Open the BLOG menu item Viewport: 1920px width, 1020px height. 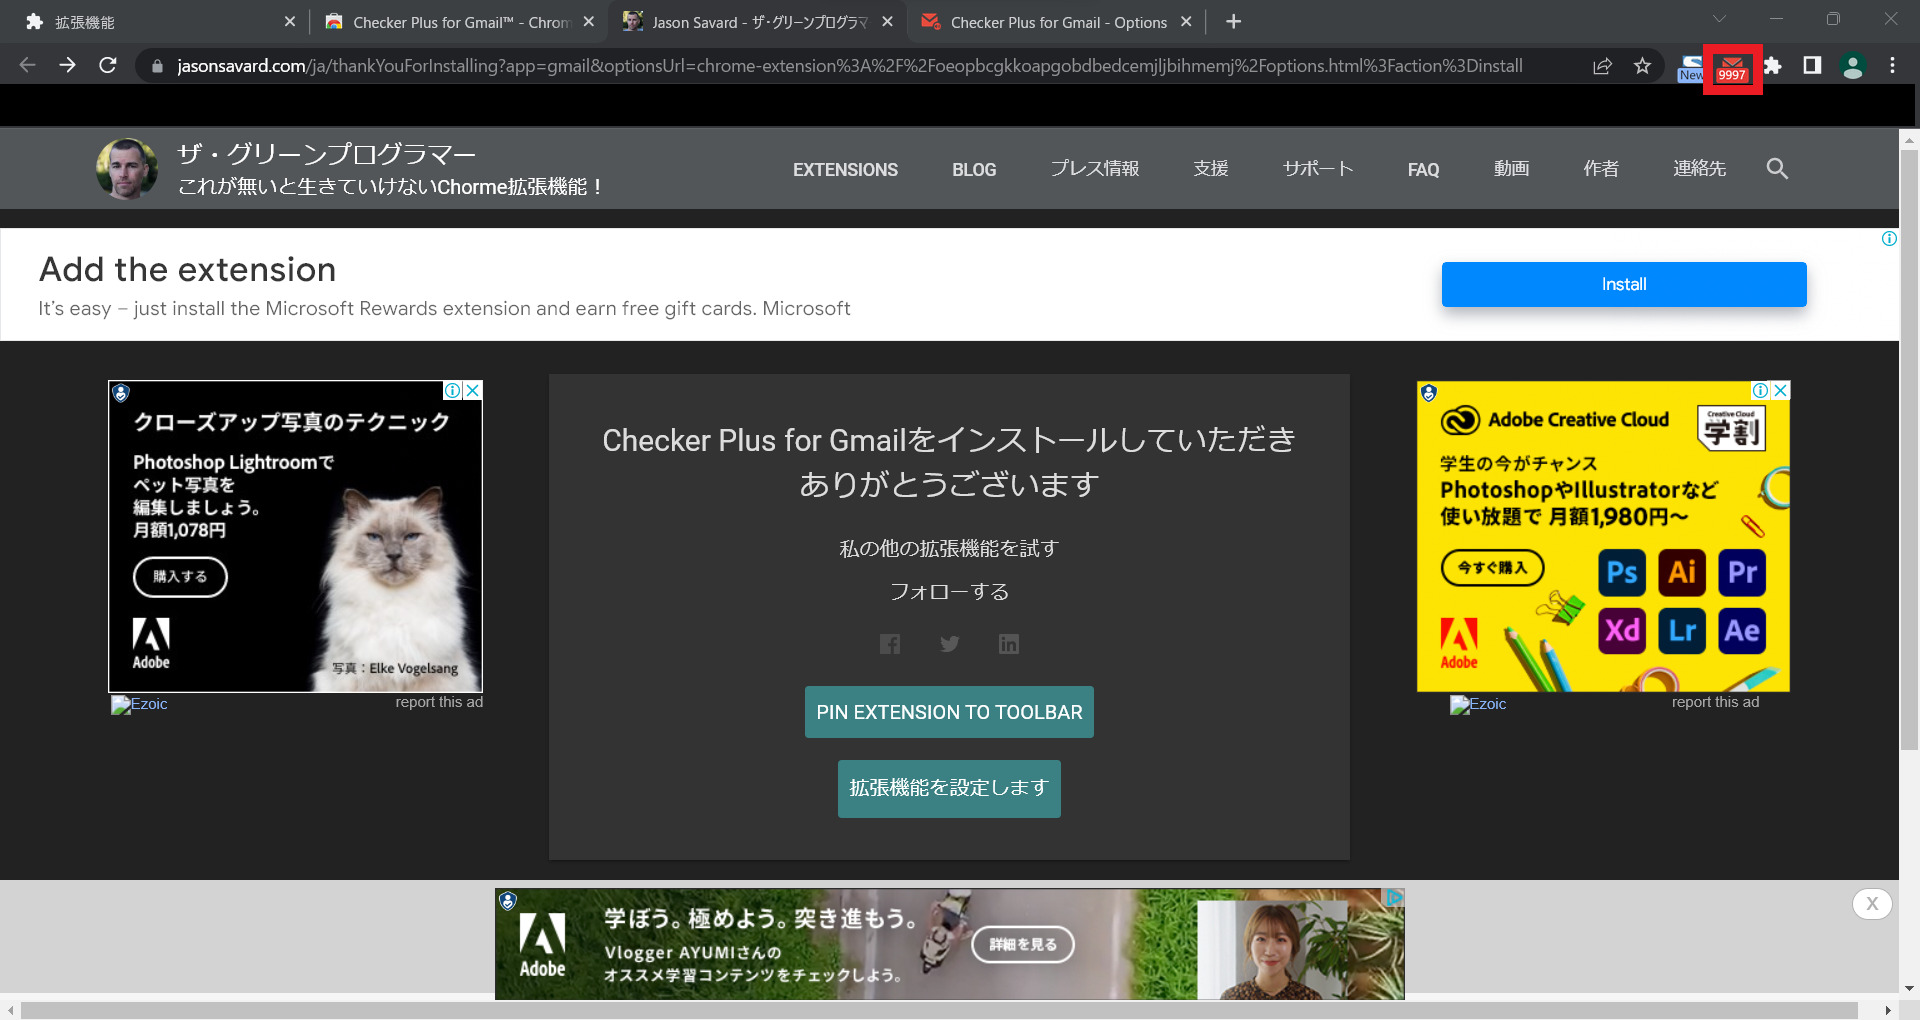(x=974, y=170)
